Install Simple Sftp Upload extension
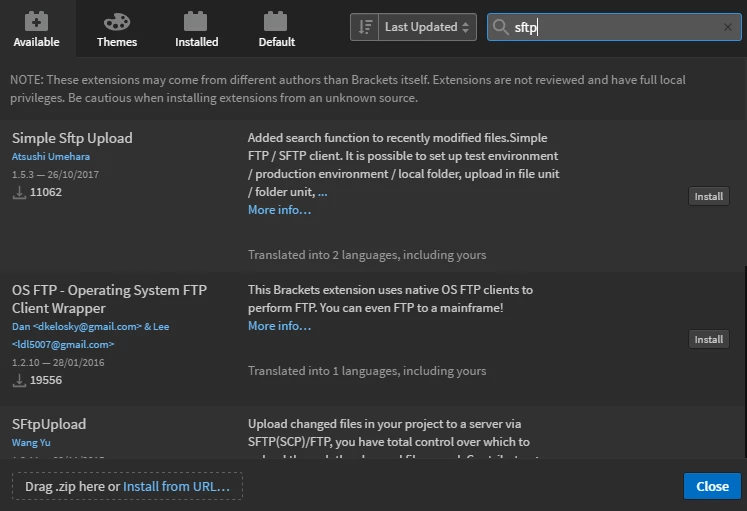Screen dimensions: 747x511 [708, 196]
